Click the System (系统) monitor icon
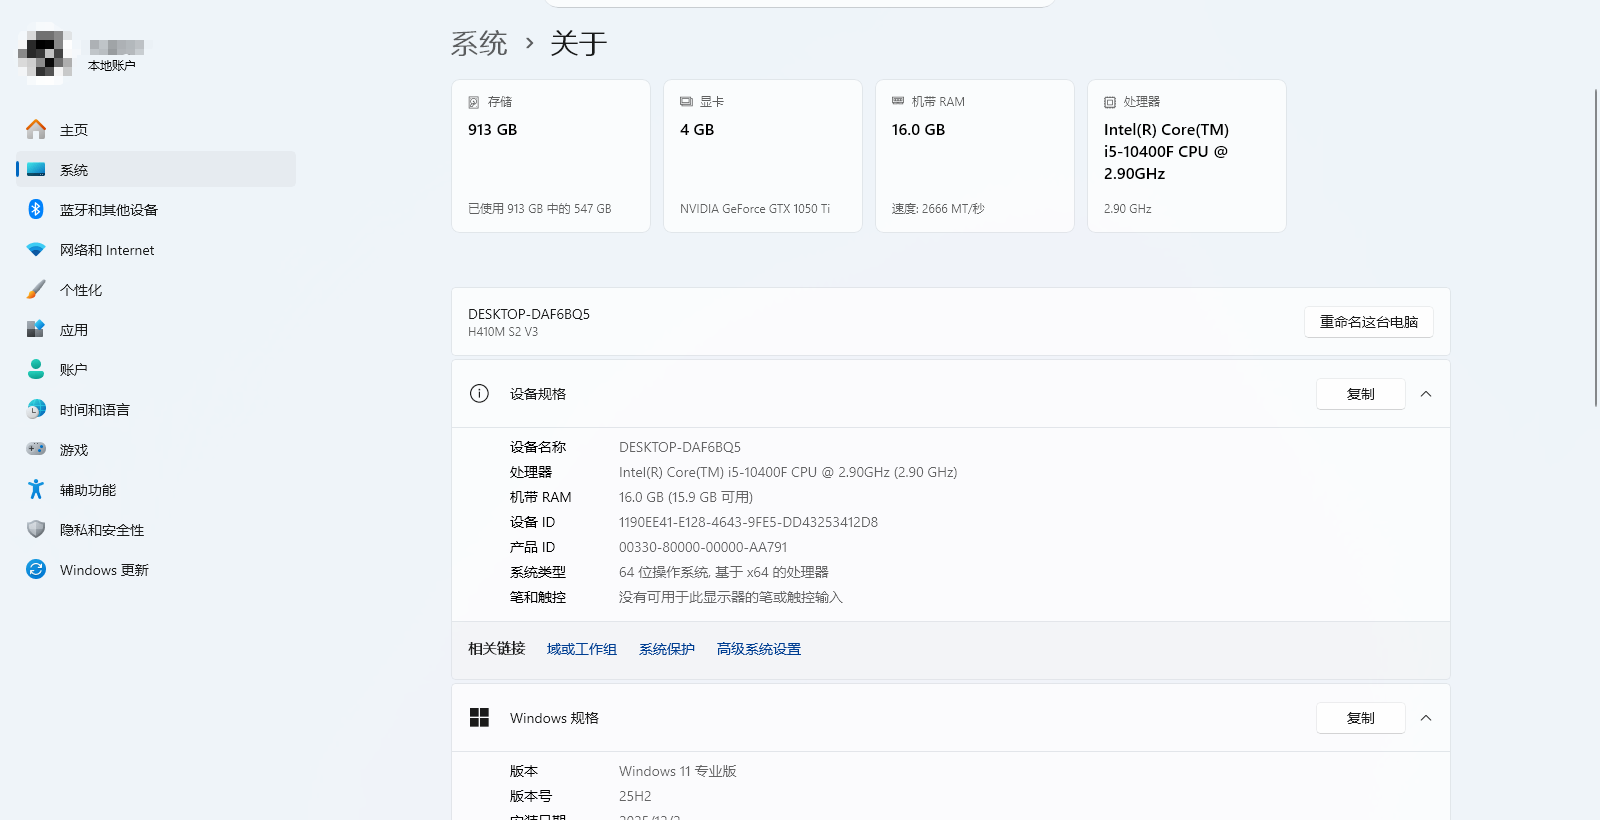 36,169
